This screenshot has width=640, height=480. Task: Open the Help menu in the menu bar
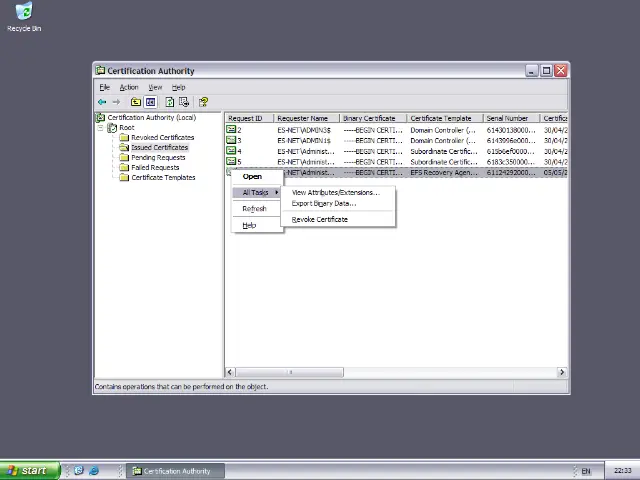(x=178, y=87)
